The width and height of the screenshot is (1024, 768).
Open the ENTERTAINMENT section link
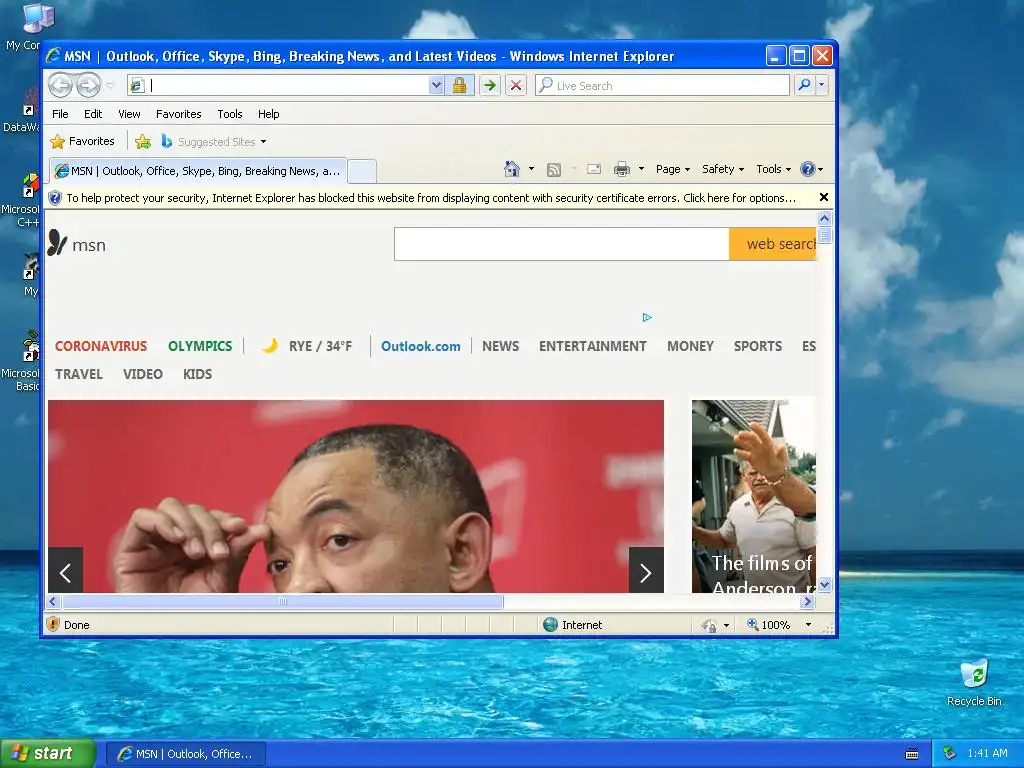point(592,346)
